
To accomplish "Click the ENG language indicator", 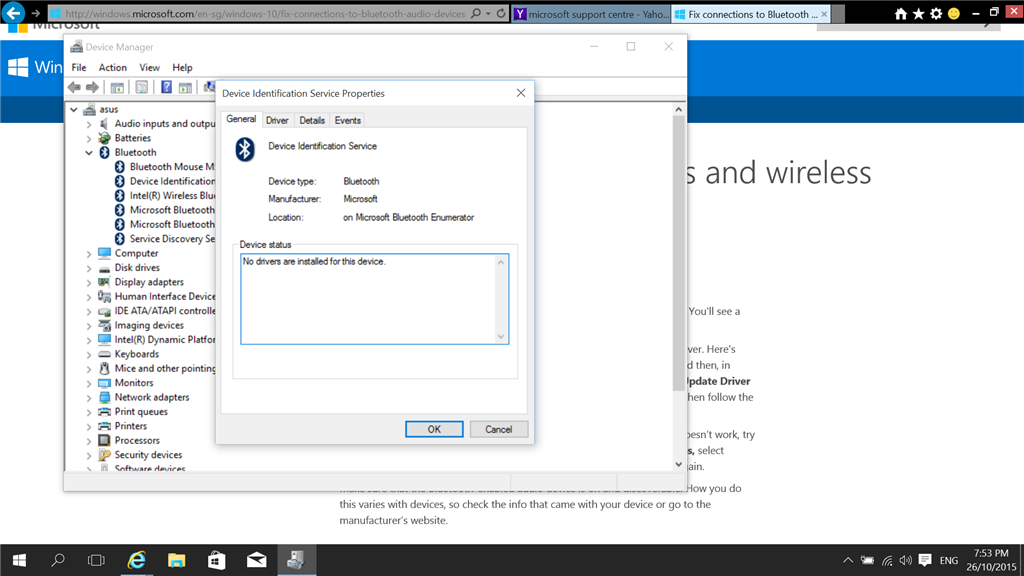I will point(948,560).
